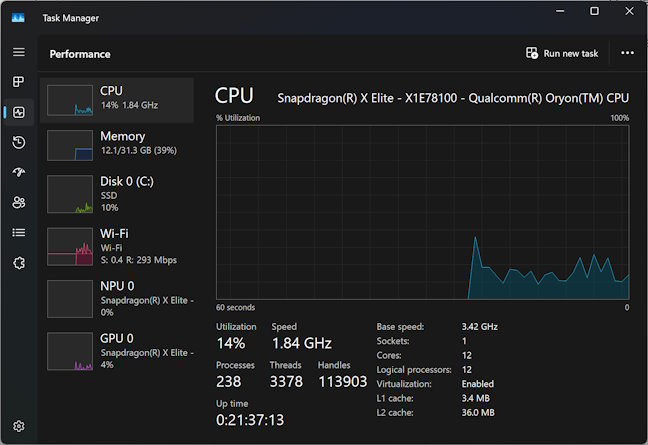Screen dimensions: 648x445
Task: Click the S: 0.4 R: 293 Mbps text
Action: coord(138,260)
